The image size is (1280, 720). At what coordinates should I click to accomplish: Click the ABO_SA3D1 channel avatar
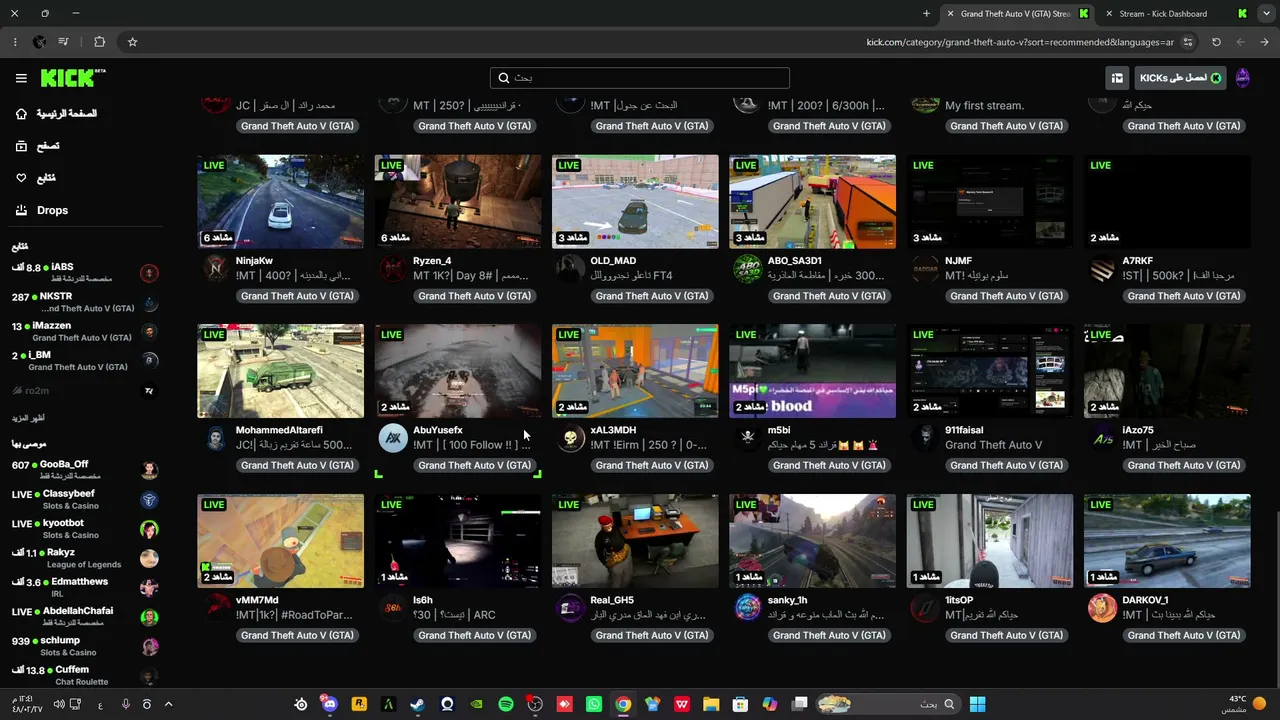(x=747, y=268)
